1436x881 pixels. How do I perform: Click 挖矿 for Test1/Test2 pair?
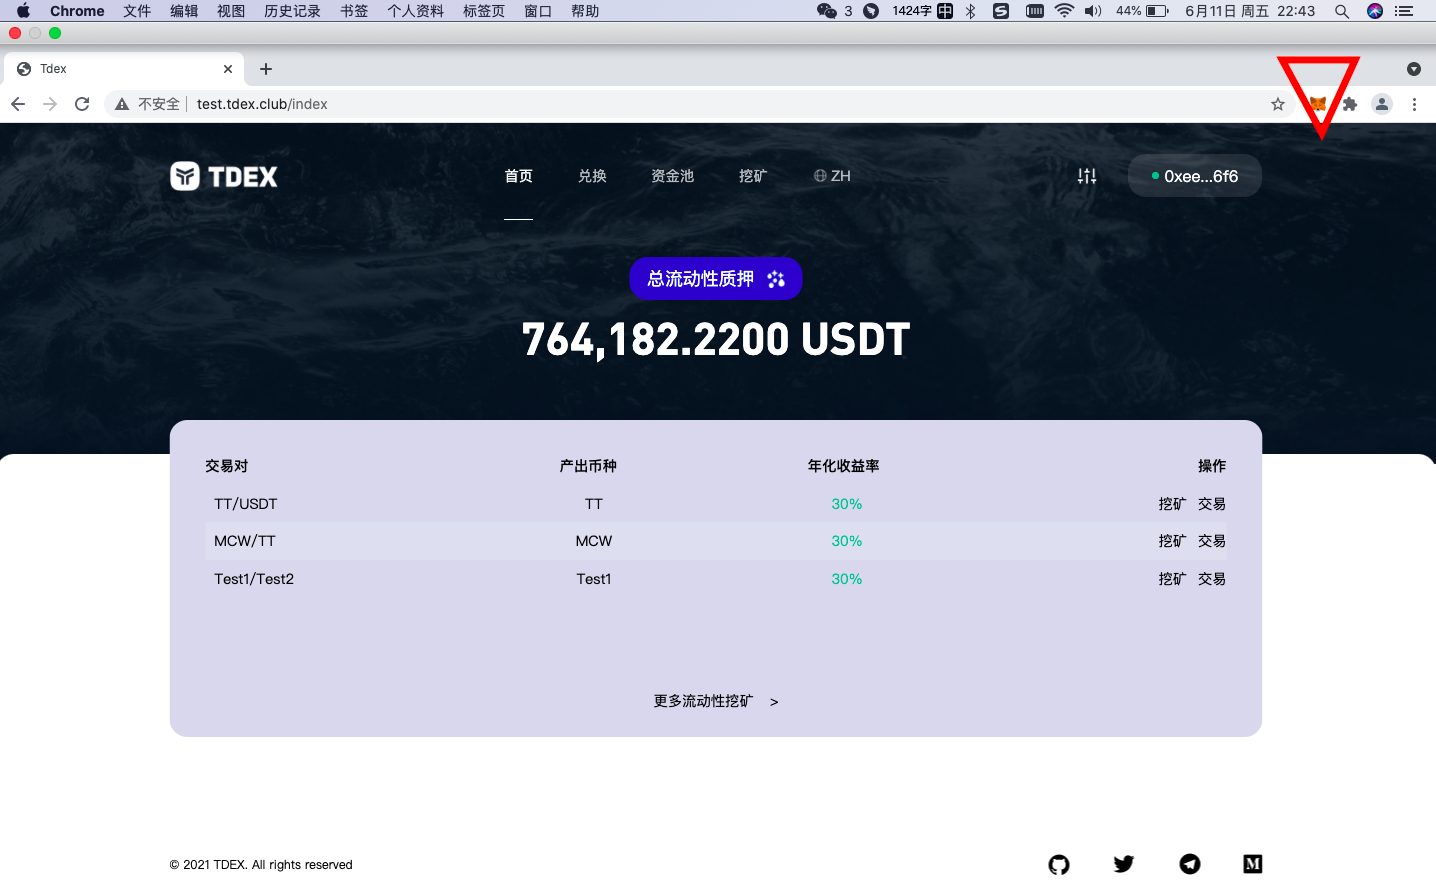[x=1172, y=579]
